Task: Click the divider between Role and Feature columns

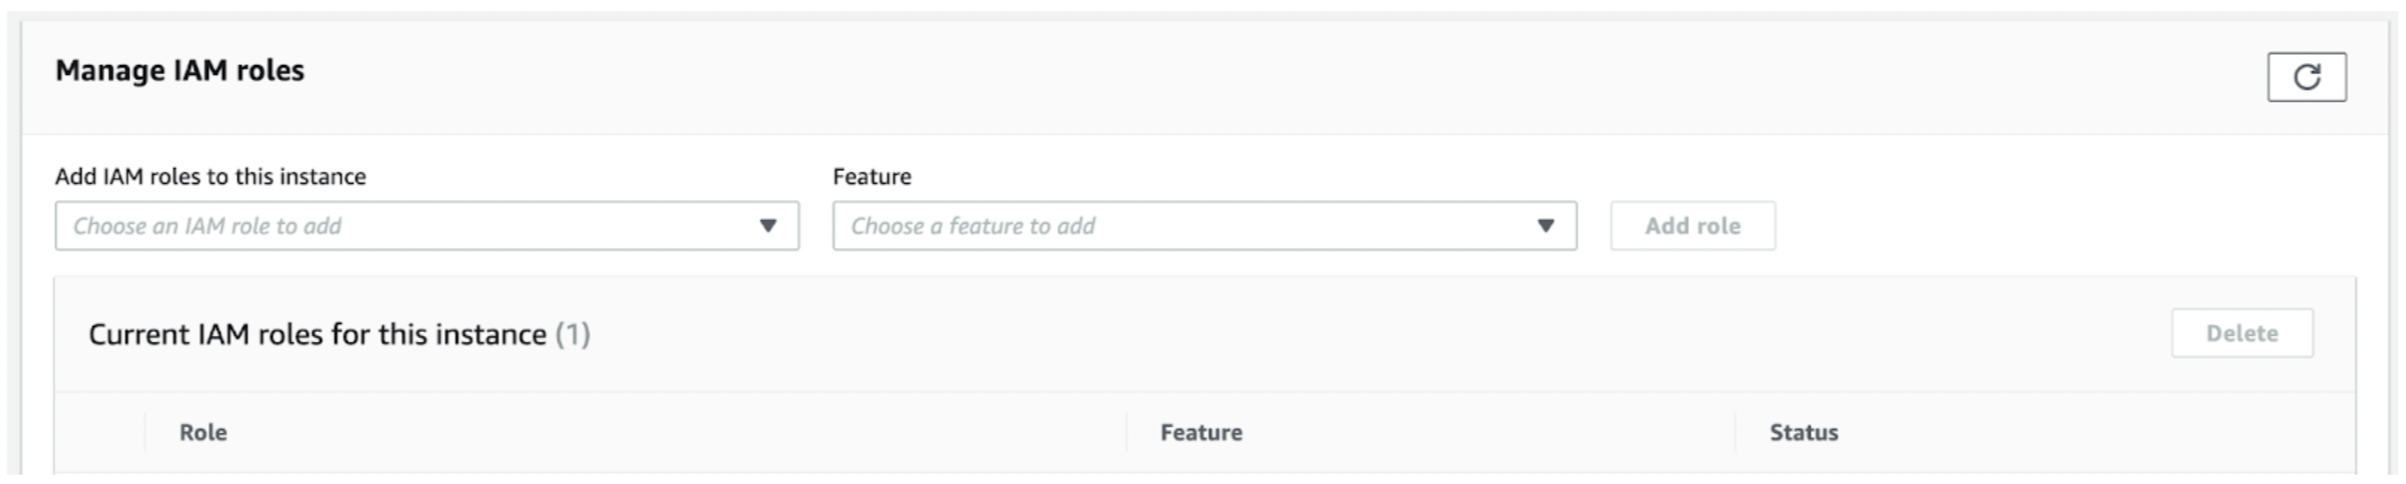Action: tap(1127, 432)
